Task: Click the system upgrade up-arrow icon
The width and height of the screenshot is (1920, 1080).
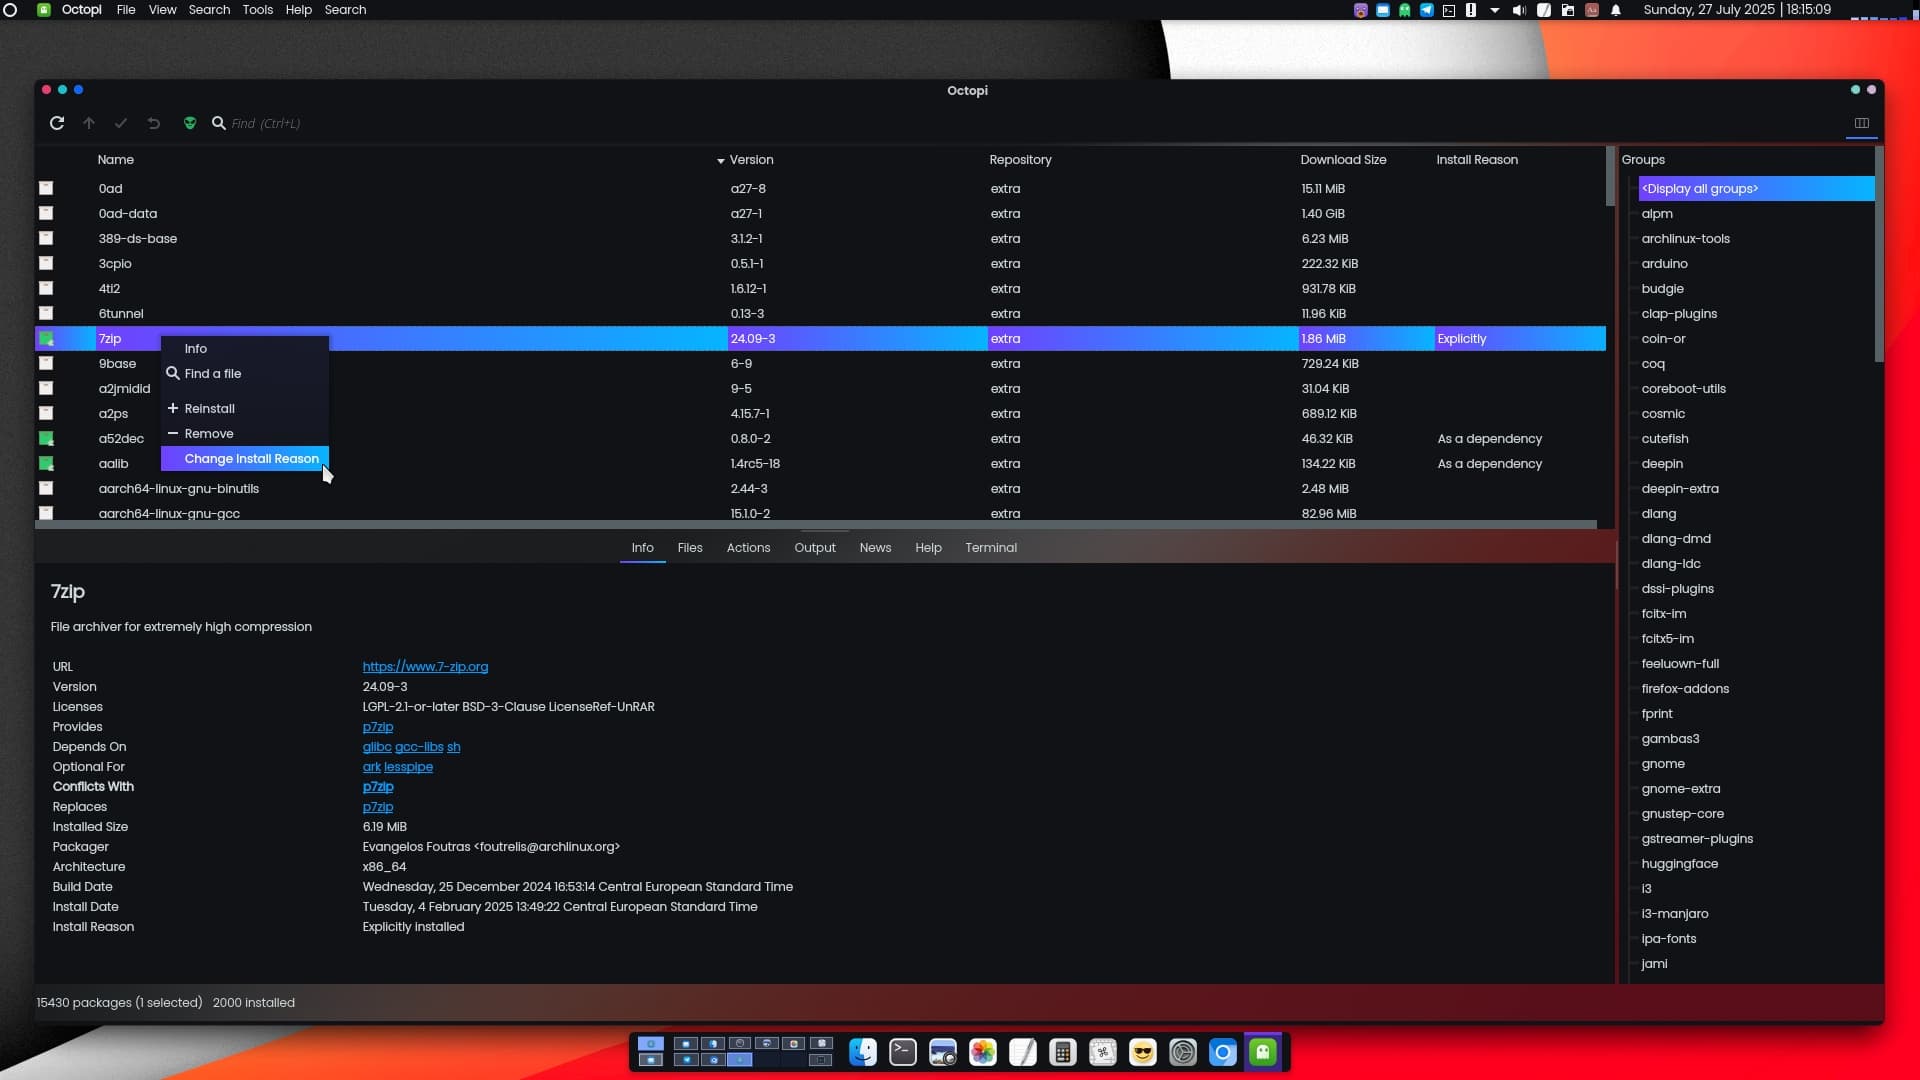Action: (x=89, y=123)
